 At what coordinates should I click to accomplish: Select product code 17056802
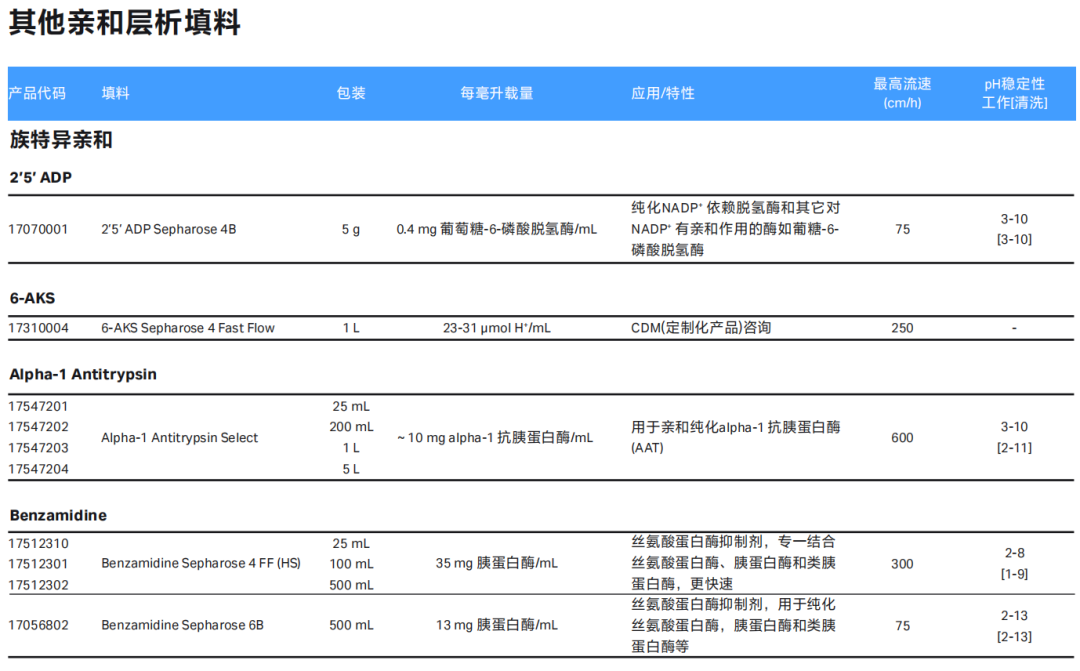pyautogui.click(x=39, y=626)
